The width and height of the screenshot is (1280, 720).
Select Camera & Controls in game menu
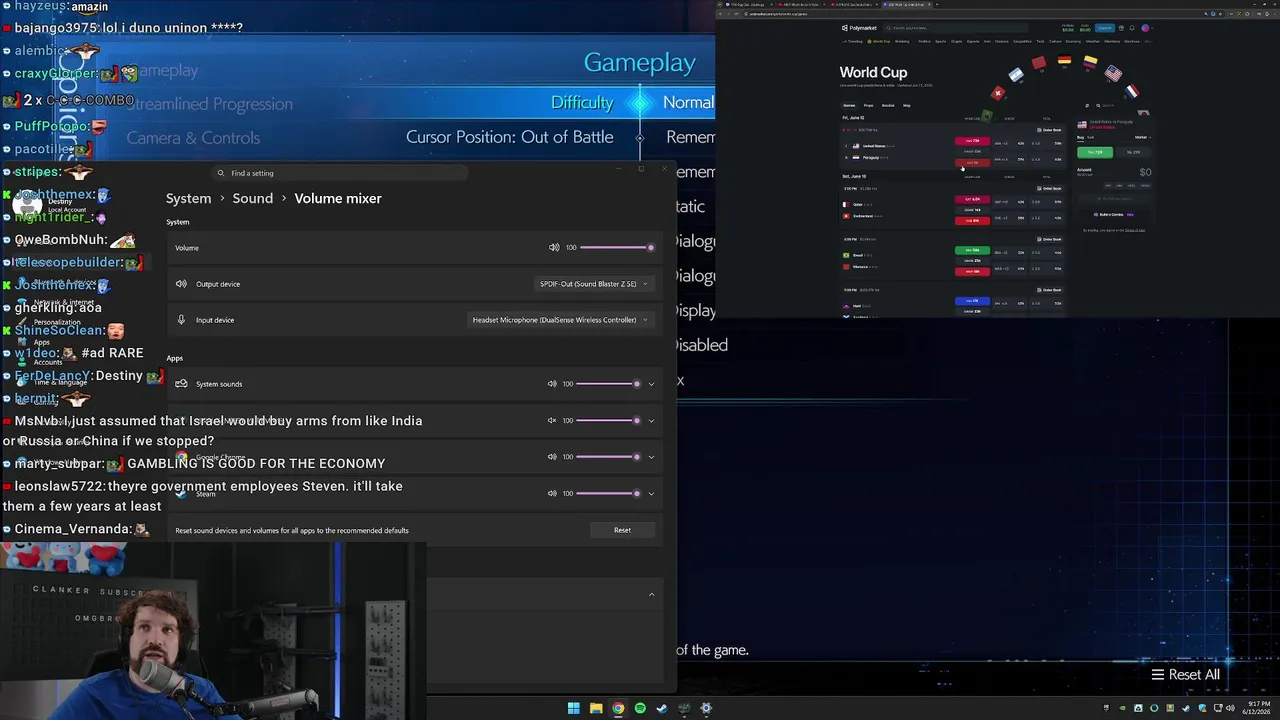(193, 138)
